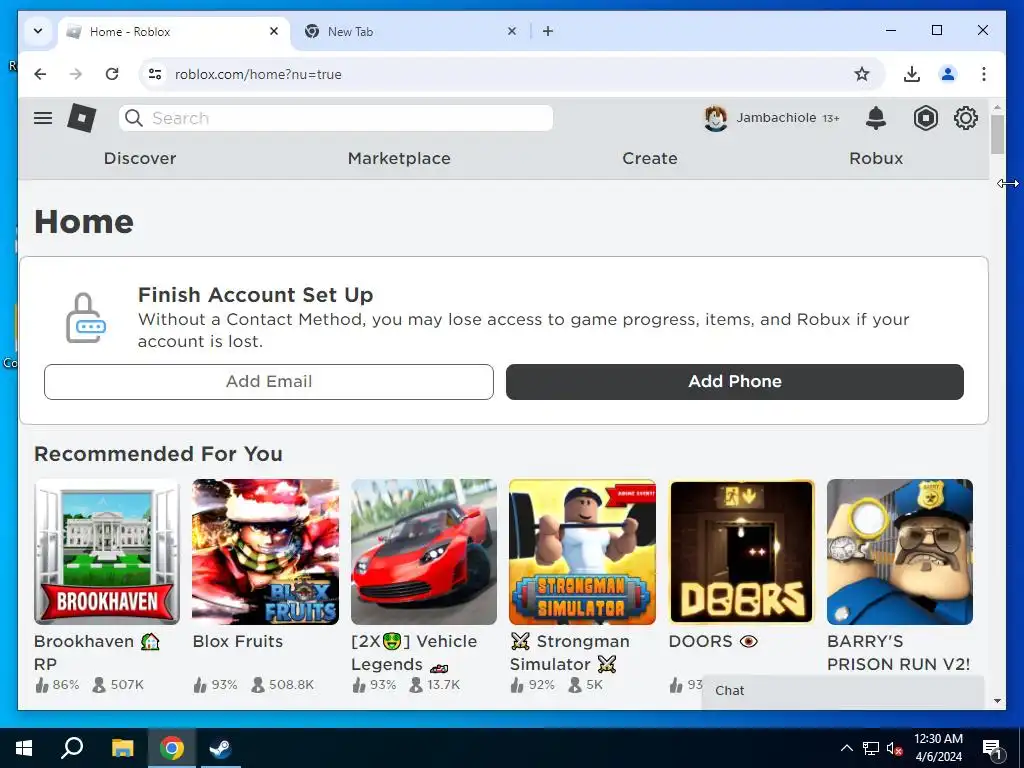Click the address bar URL

point(258,74)
